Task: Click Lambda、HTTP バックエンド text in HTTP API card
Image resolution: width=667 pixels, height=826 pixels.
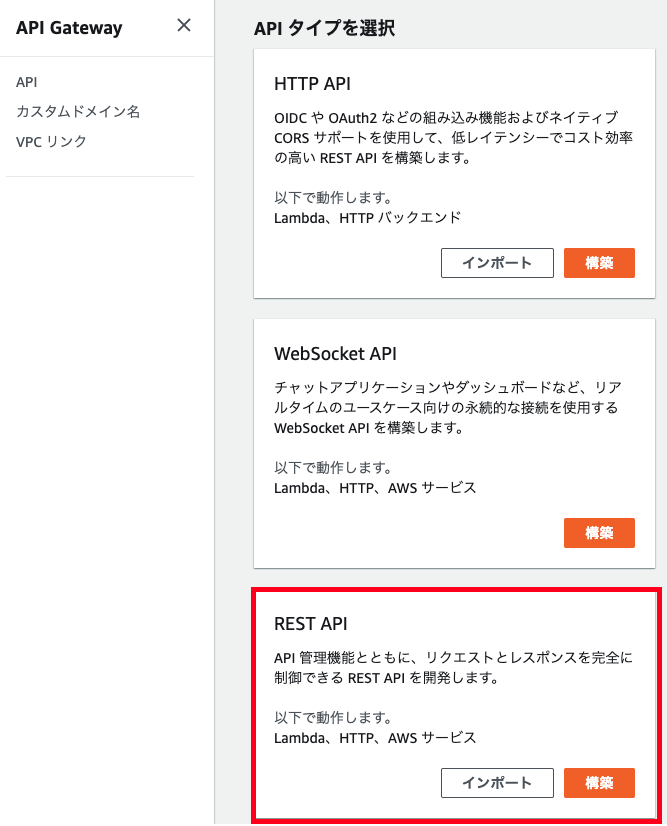Action: point(368,218)
